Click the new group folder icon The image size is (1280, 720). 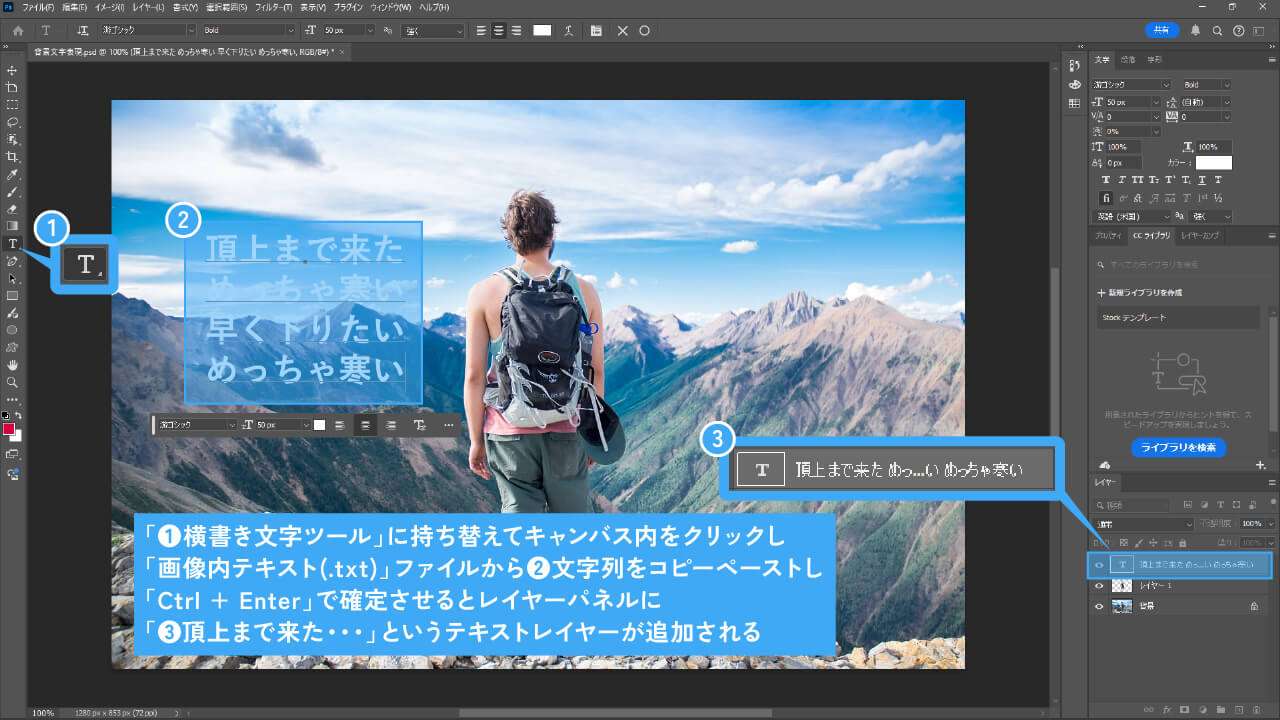[x=1222, y=709]
